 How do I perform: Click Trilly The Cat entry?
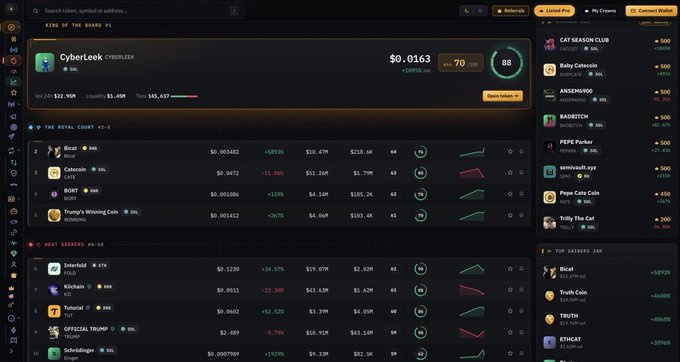tap(607, 222)
